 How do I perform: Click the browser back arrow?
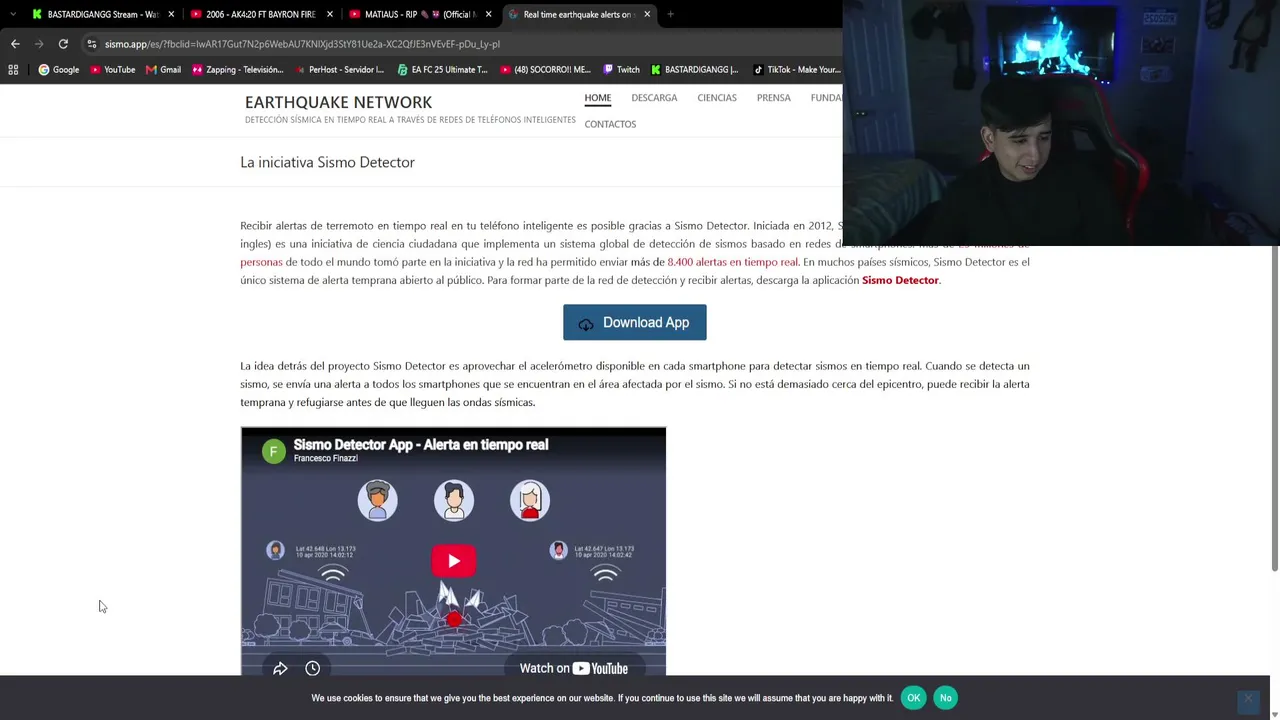[15, 44]
